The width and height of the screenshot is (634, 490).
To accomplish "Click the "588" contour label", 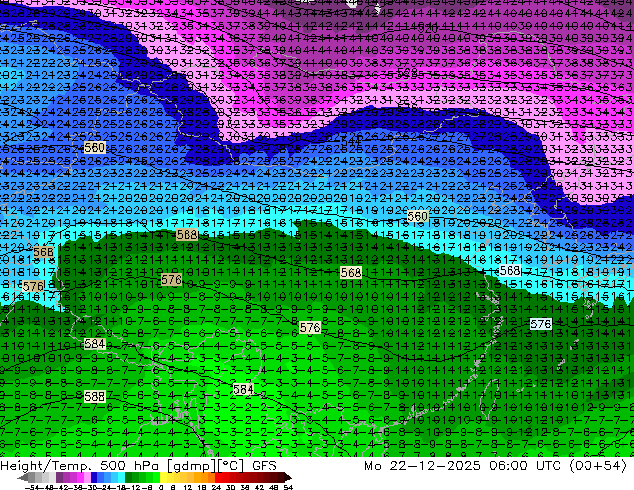I will [x=95, y=397].
